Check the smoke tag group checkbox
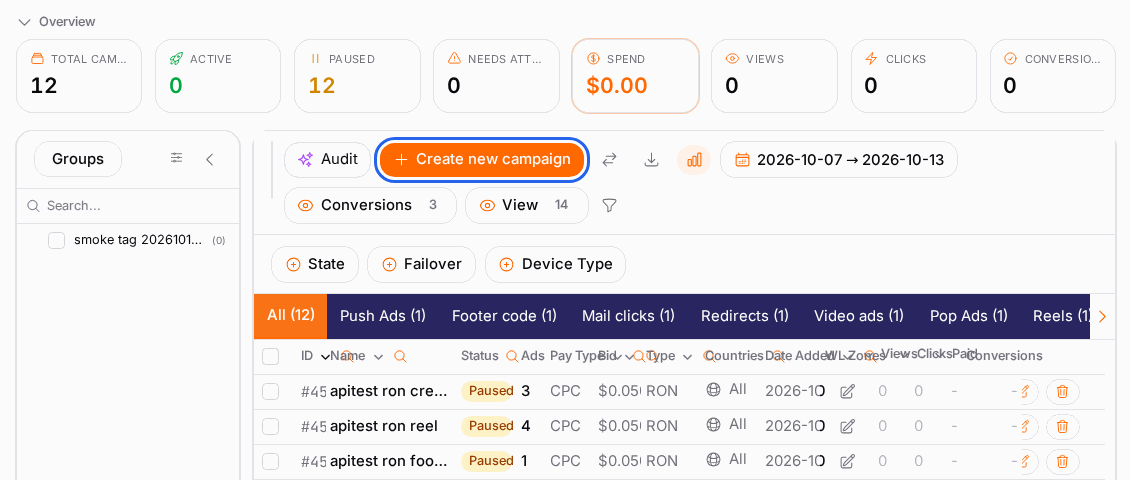The image size is (1130, 480). tap(56, 241)
